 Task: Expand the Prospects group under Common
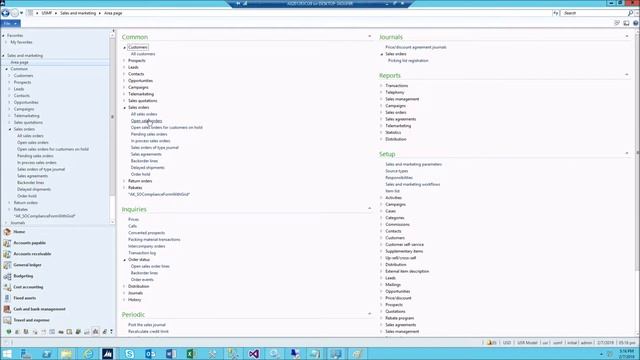coord(124,61)
